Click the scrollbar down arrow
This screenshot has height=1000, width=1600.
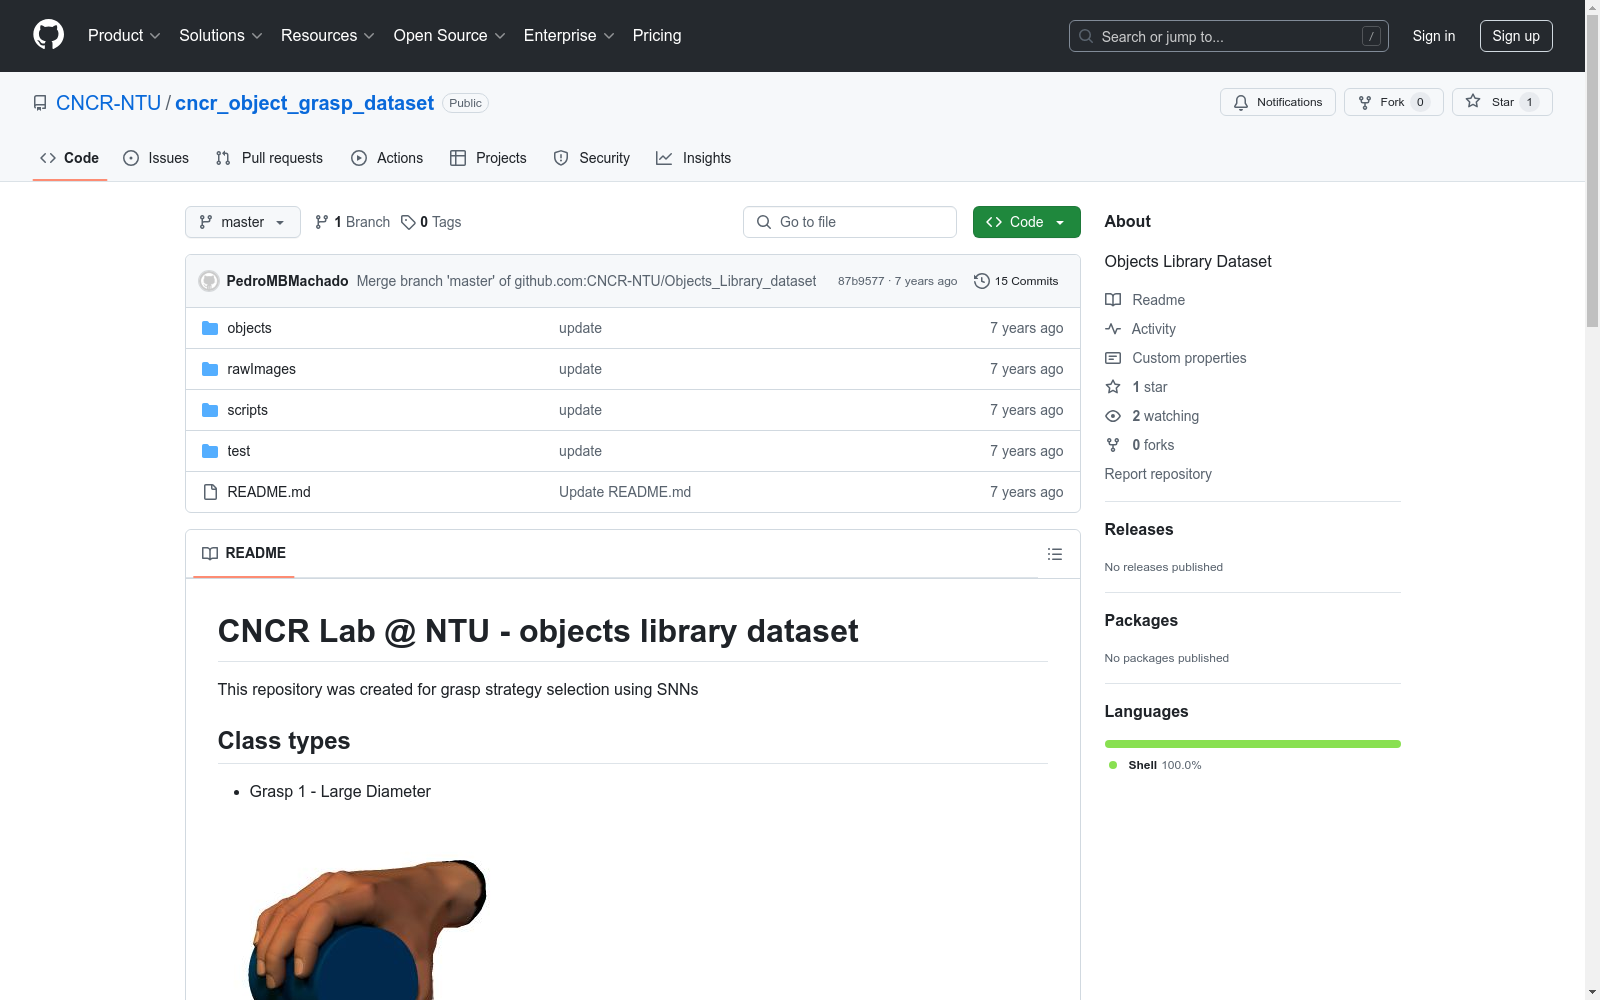(x=1592, y=992)
